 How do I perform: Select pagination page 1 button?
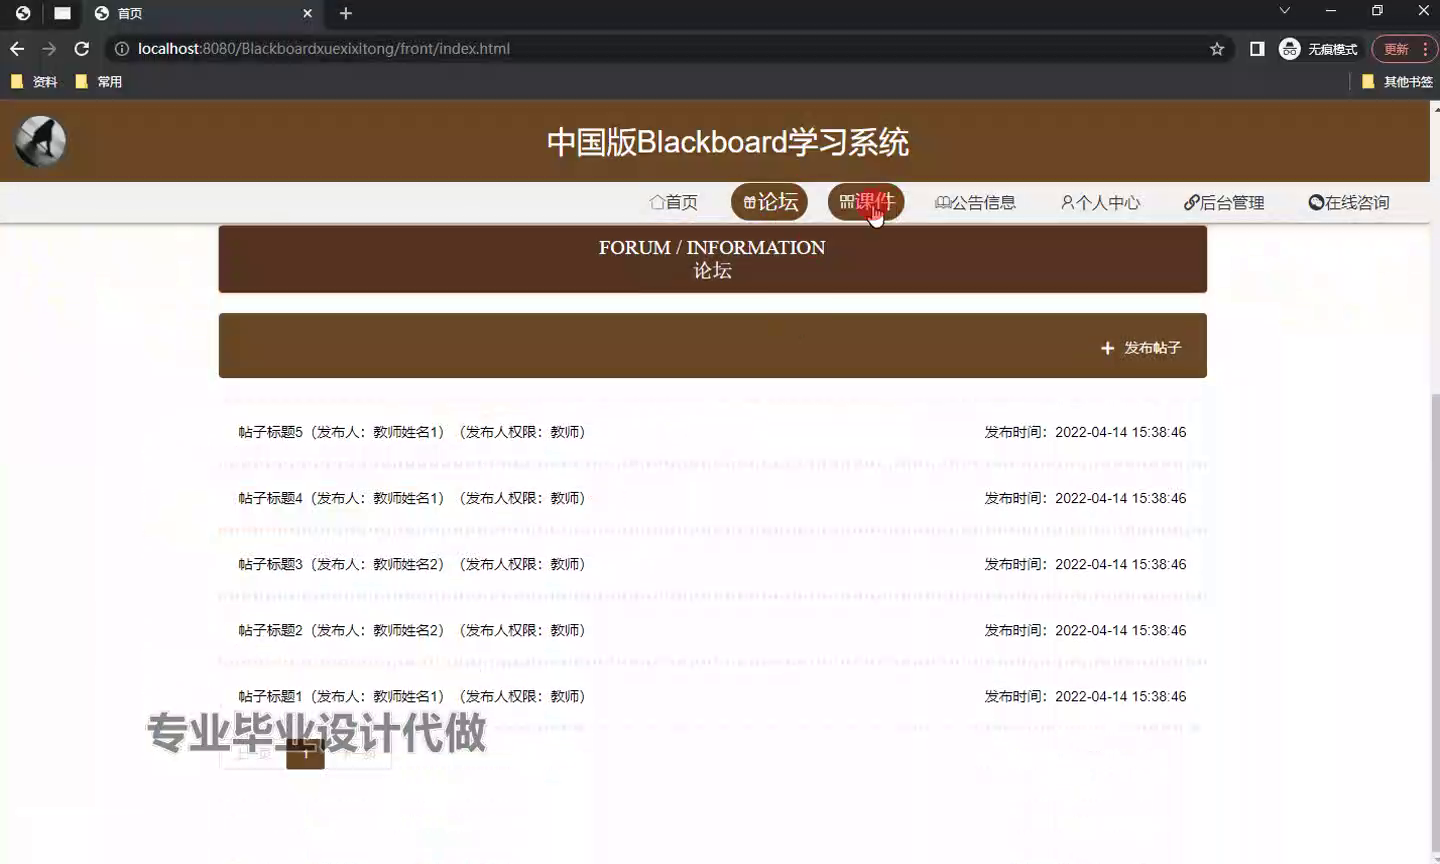point(305,753)
